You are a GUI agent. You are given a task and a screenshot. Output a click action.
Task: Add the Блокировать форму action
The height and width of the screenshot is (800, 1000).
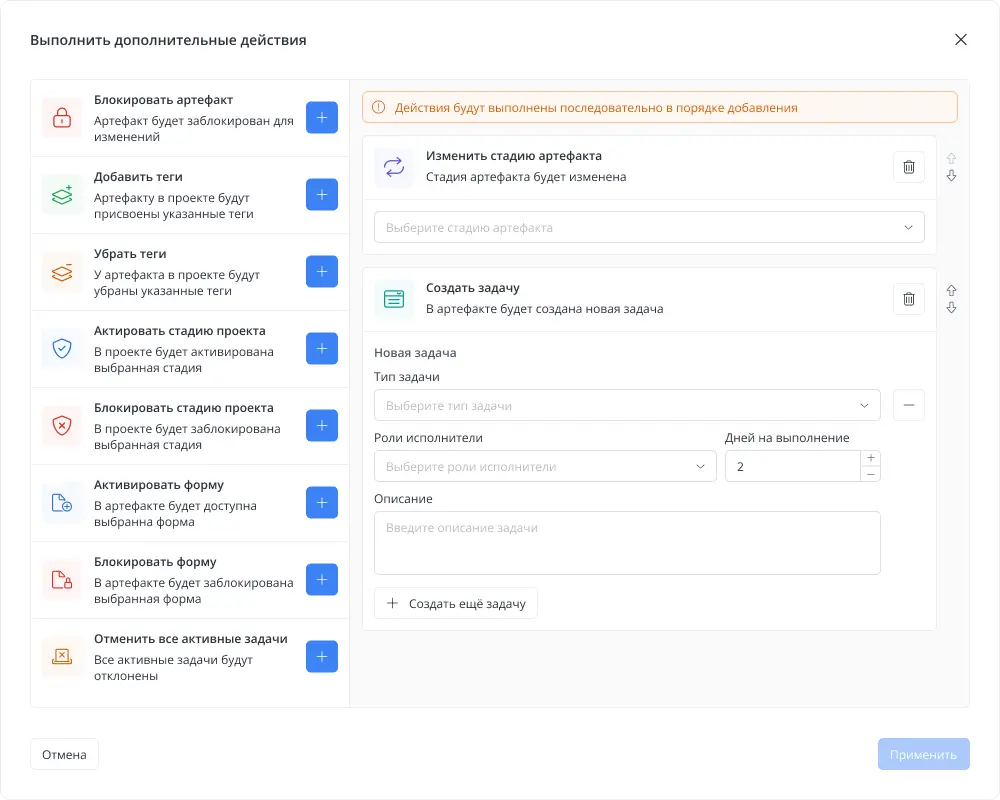(x=321, y=580)
